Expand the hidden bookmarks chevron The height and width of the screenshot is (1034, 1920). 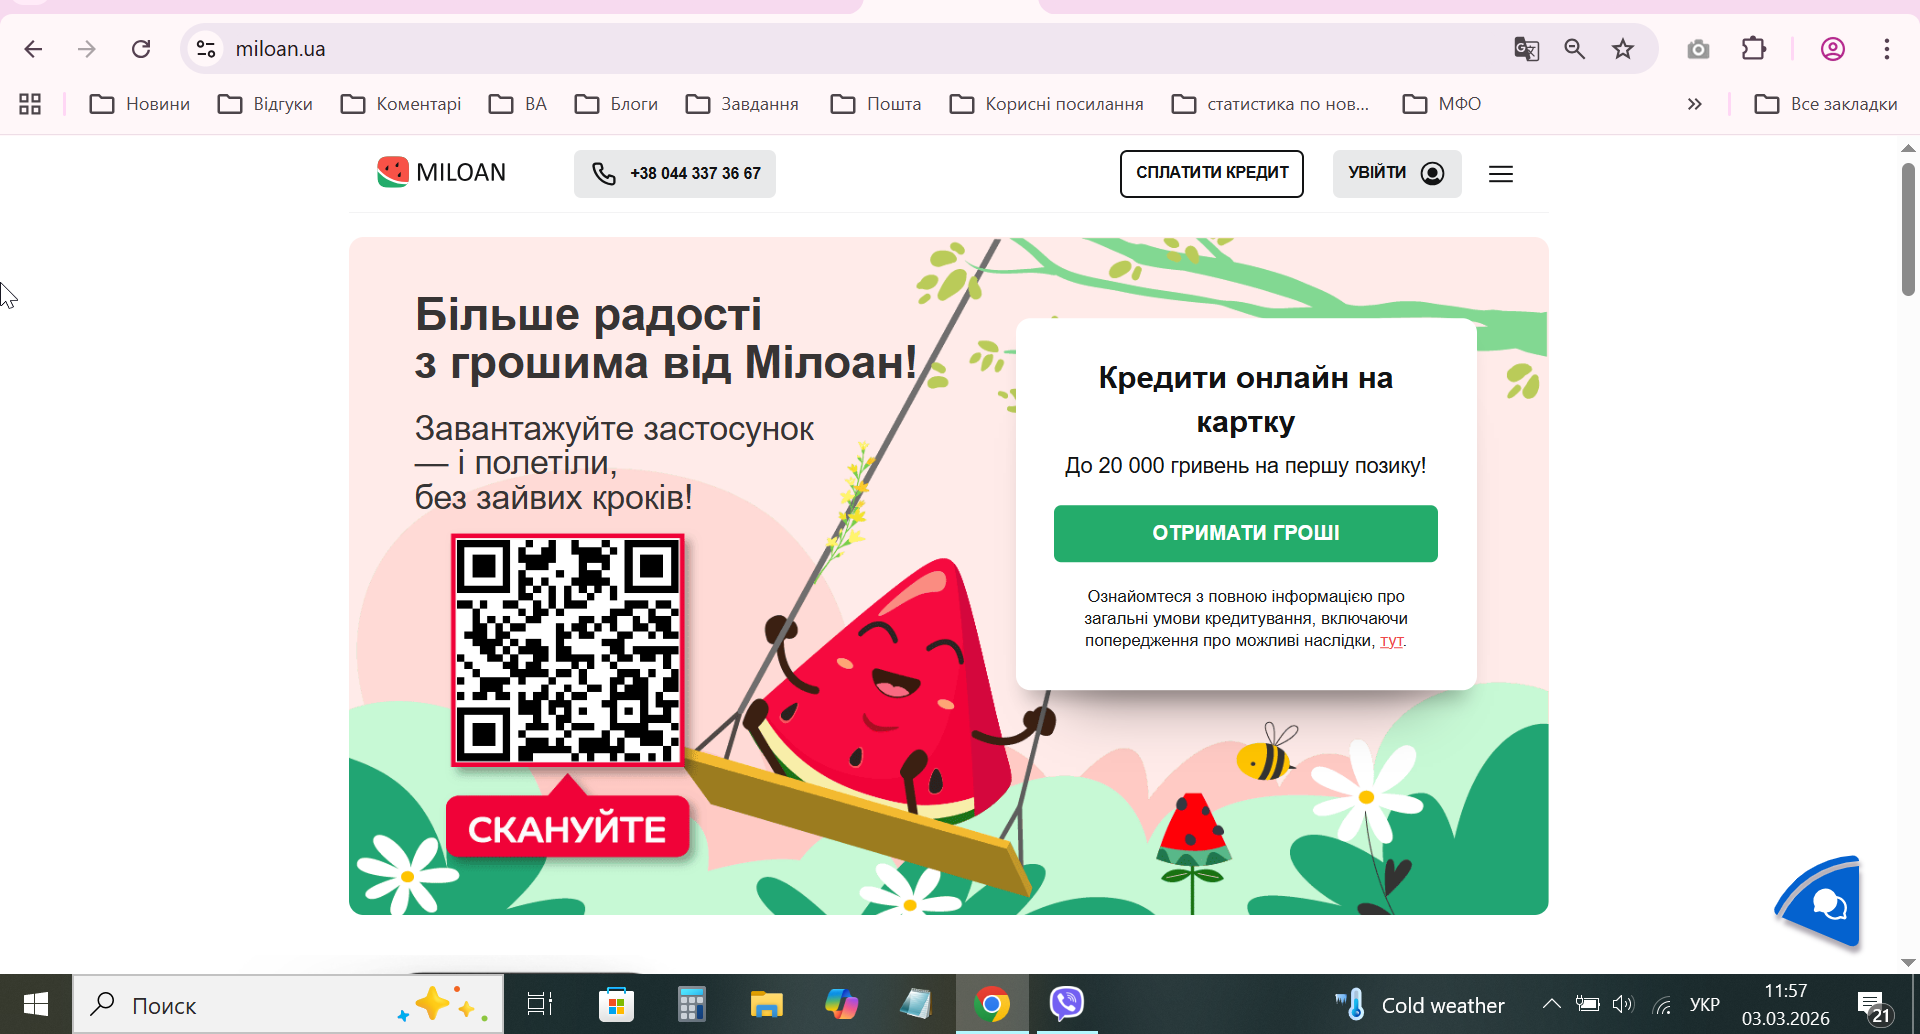1694,104
